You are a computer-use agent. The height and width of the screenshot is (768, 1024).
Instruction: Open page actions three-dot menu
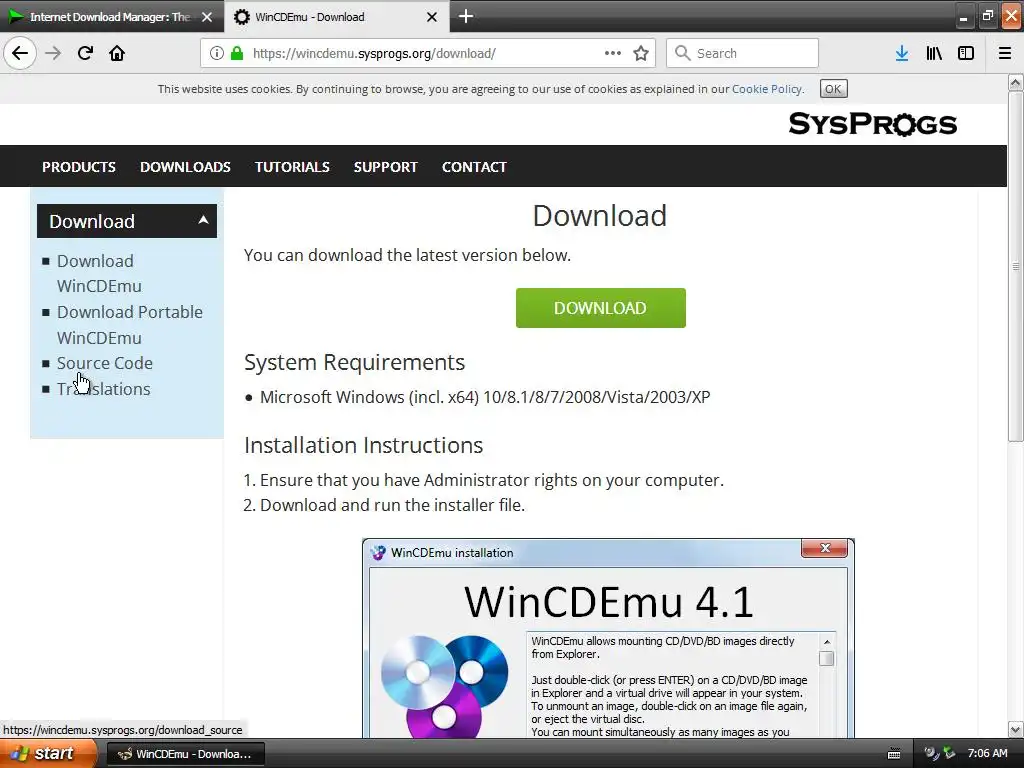613,53
